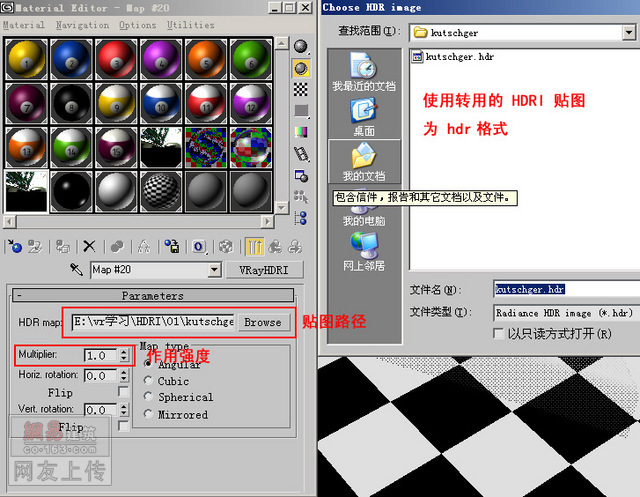
Task: Select the black 8-ball material slot
Action: [x=71, y=104]
